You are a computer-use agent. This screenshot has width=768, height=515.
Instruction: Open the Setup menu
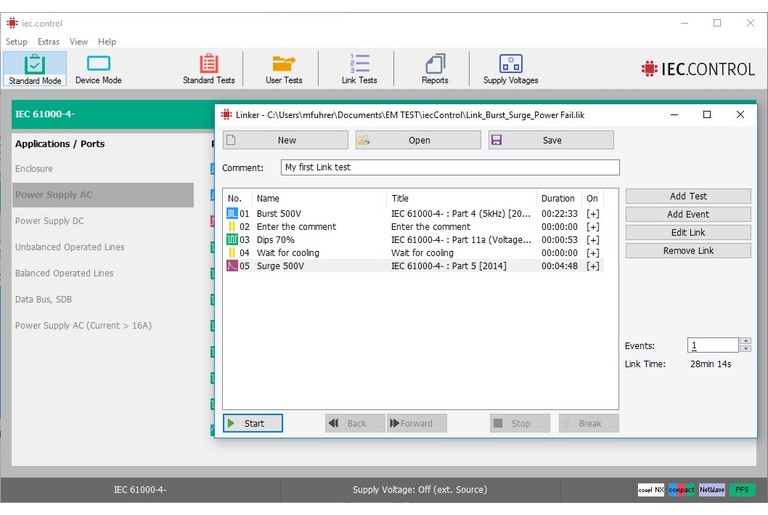16,42
